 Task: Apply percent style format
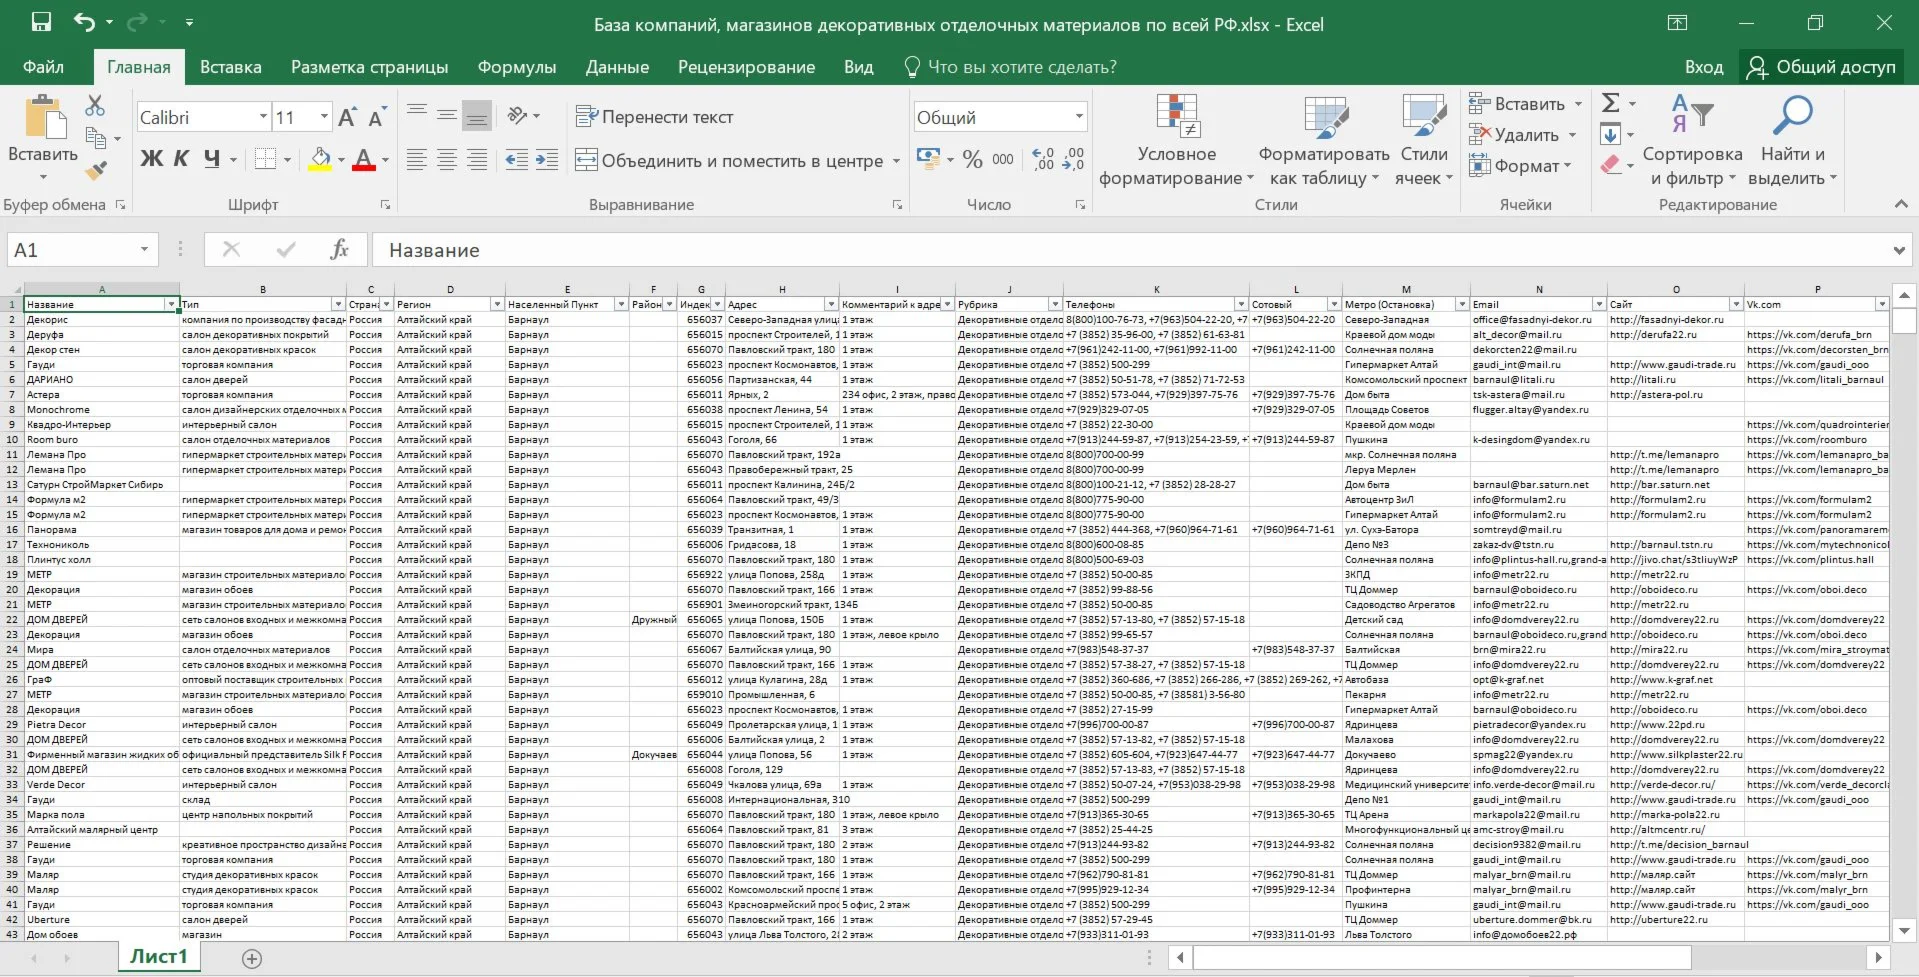pos(972,159)
